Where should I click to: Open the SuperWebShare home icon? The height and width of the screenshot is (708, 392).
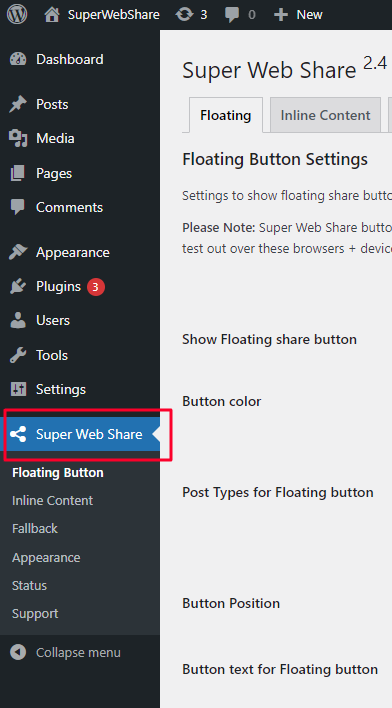click(52, 14)
